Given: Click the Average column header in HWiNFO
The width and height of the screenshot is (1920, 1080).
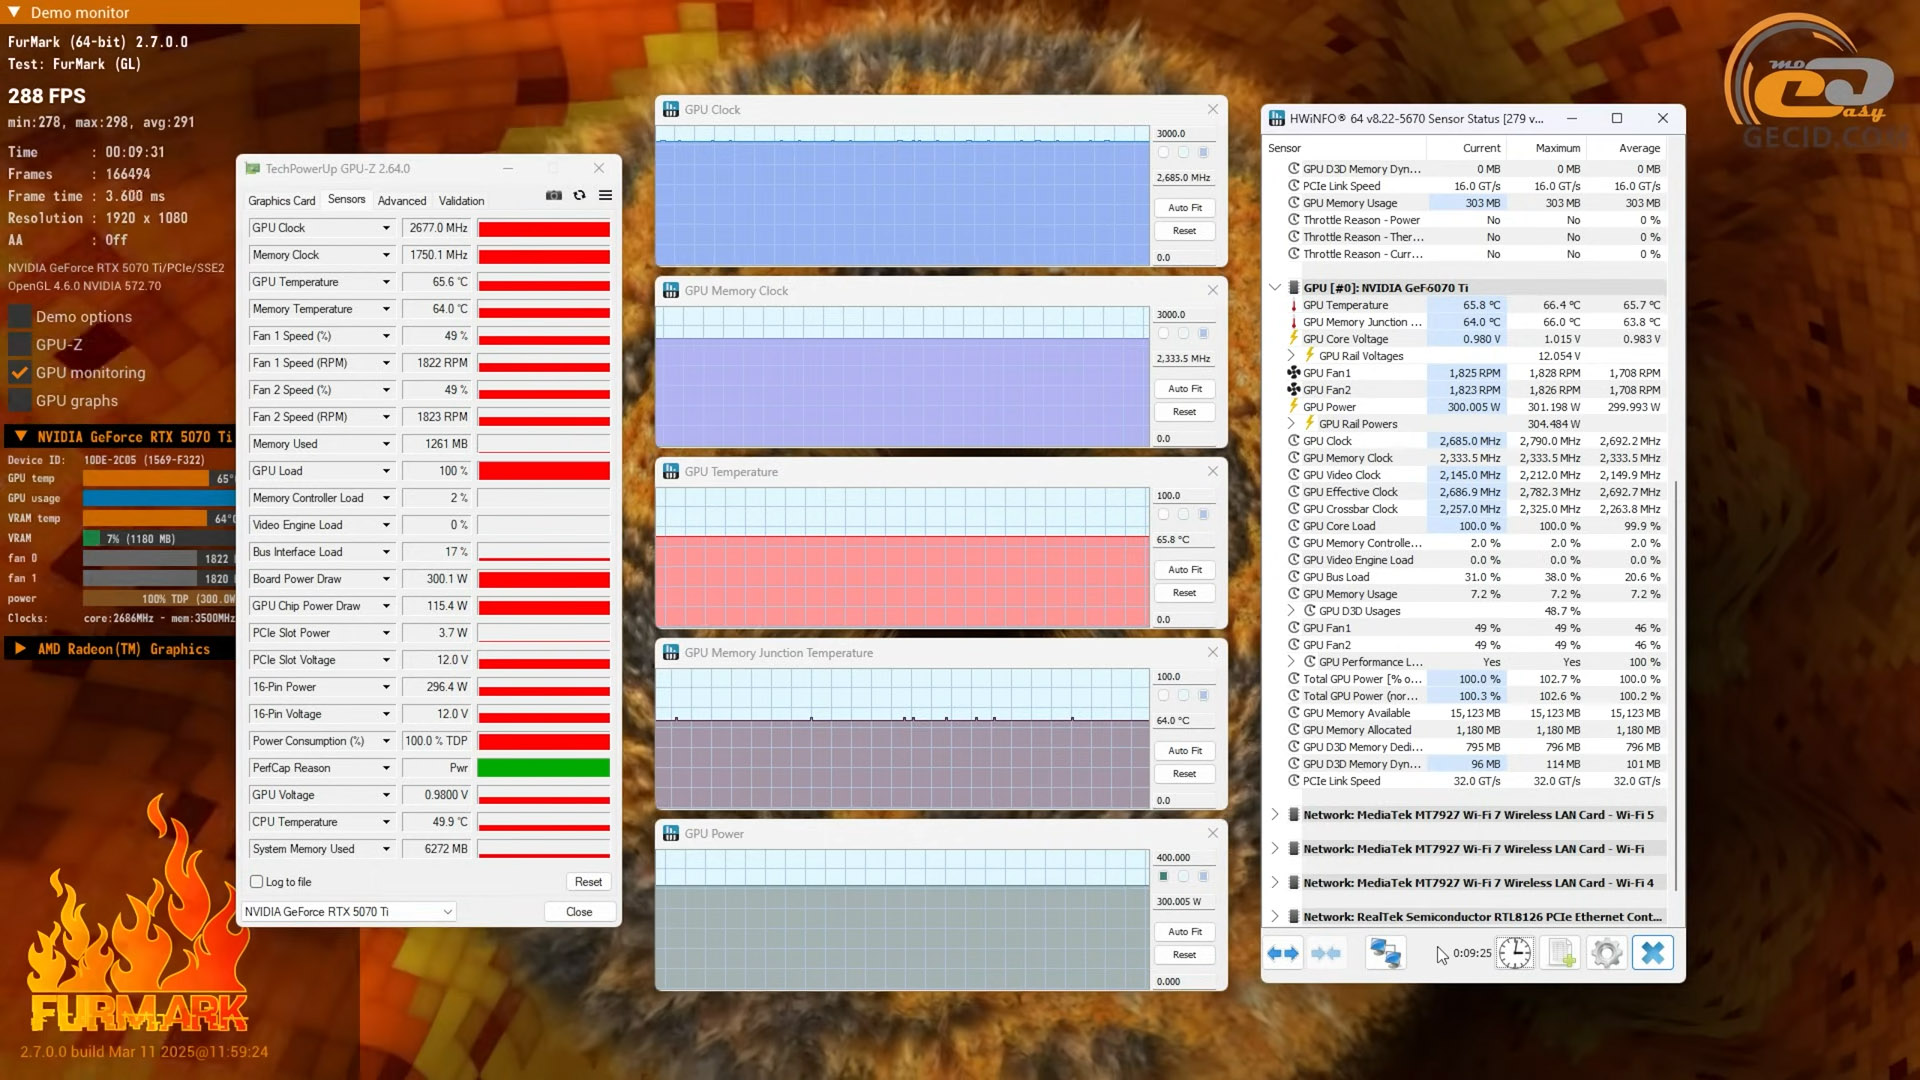Looking at the screenshot, I should (1639, 148).
